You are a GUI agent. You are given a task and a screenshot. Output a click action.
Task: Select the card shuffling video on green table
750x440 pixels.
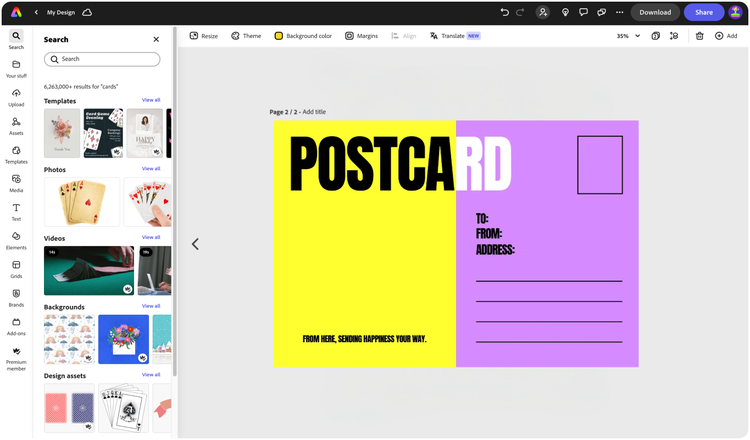click(x=89, y=271)
